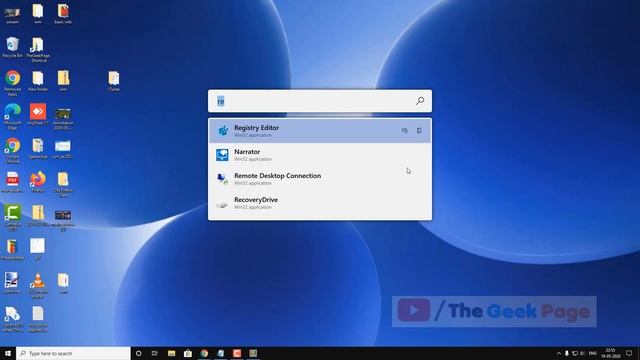
Task: Select the Removed Apps Chrome icon on the desktop
Action: pyautogui.click(x=12, y=83)
